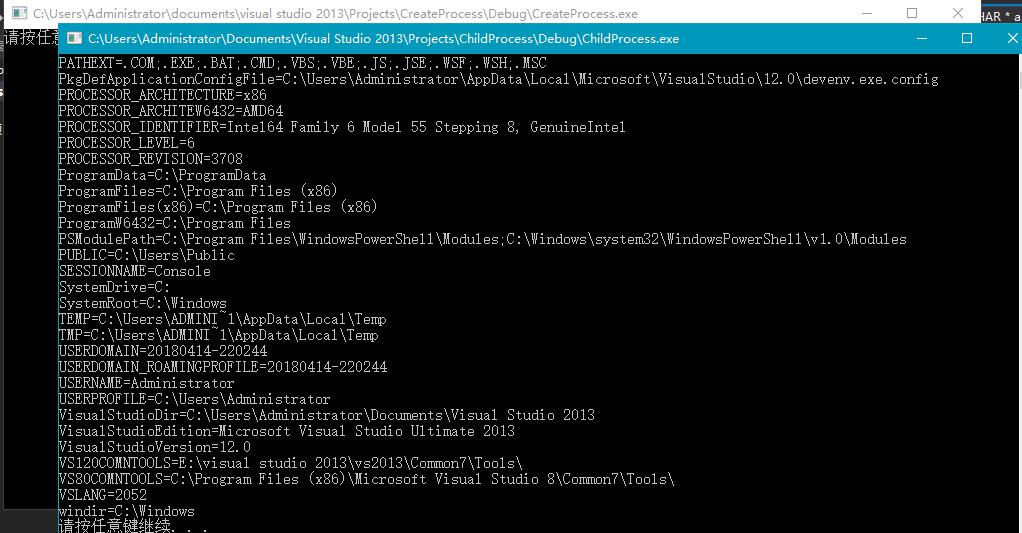
Task: Click the ProgramW6432=C:\Program Files line
Action: (x=175, y=223)
